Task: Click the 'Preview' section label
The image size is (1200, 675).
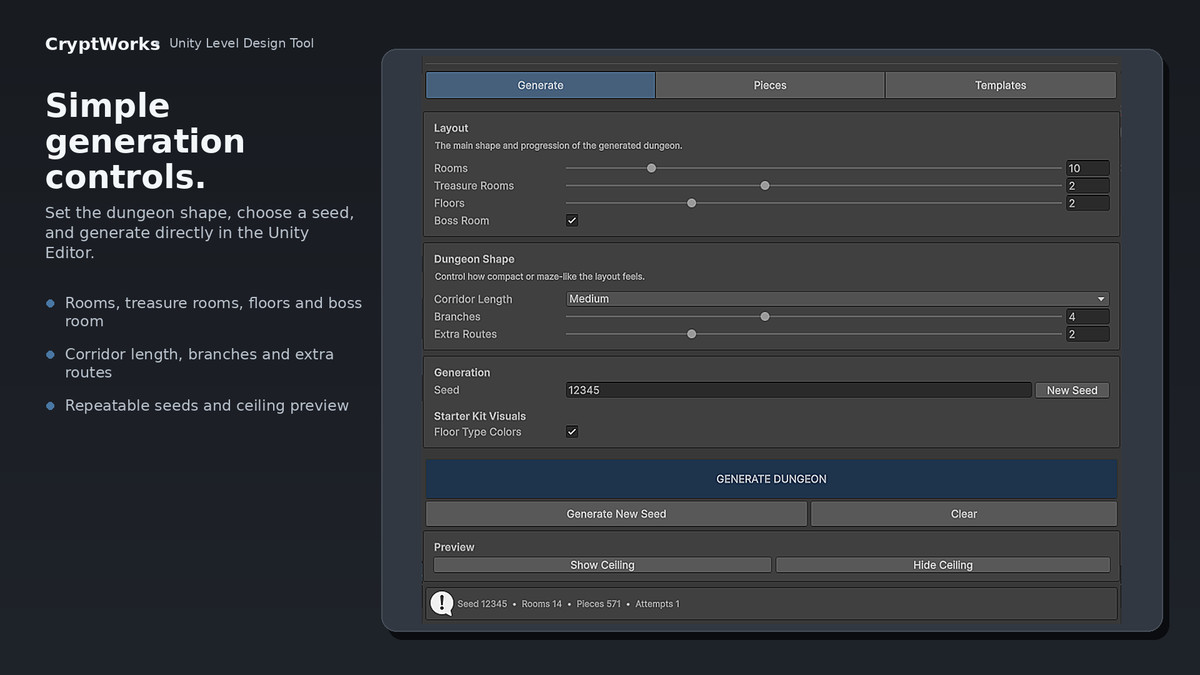Action: coord(454,547)
